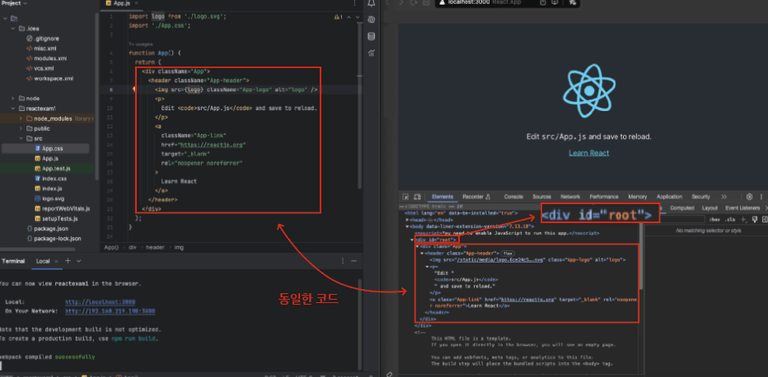Screen dimensions: 768x377
Task: Open the On Your Network URL in terminal
Action: [x=110, y=311]
